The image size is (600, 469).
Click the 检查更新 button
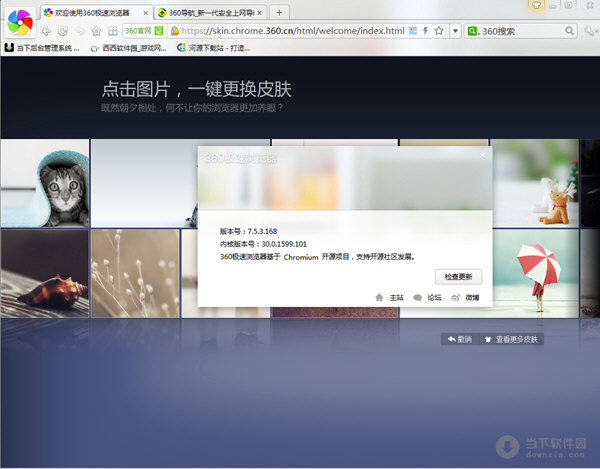(x=458, y=277)
